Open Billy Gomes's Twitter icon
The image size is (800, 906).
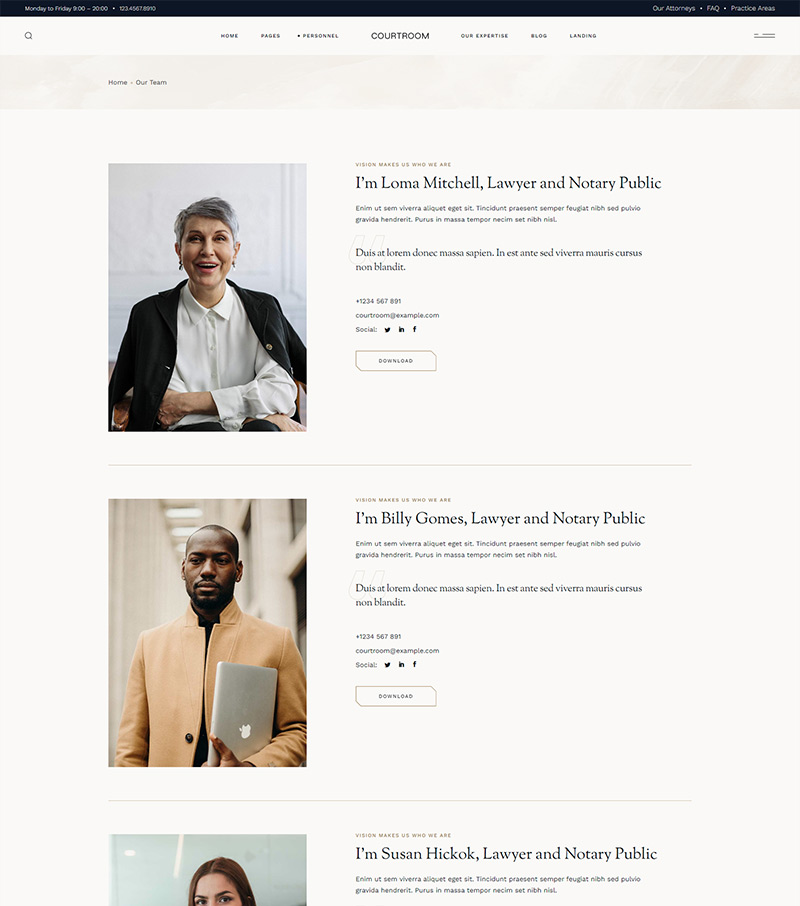click(388, 664)
